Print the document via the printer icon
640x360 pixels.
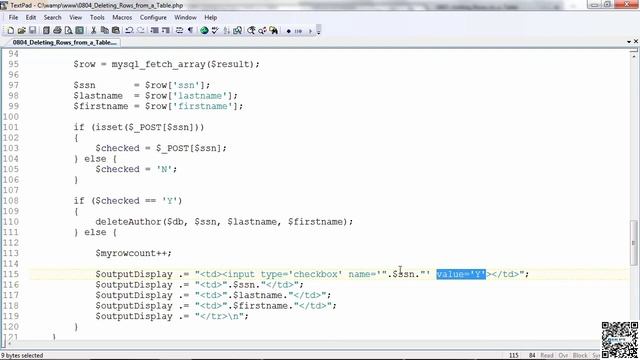click(57, 31)
